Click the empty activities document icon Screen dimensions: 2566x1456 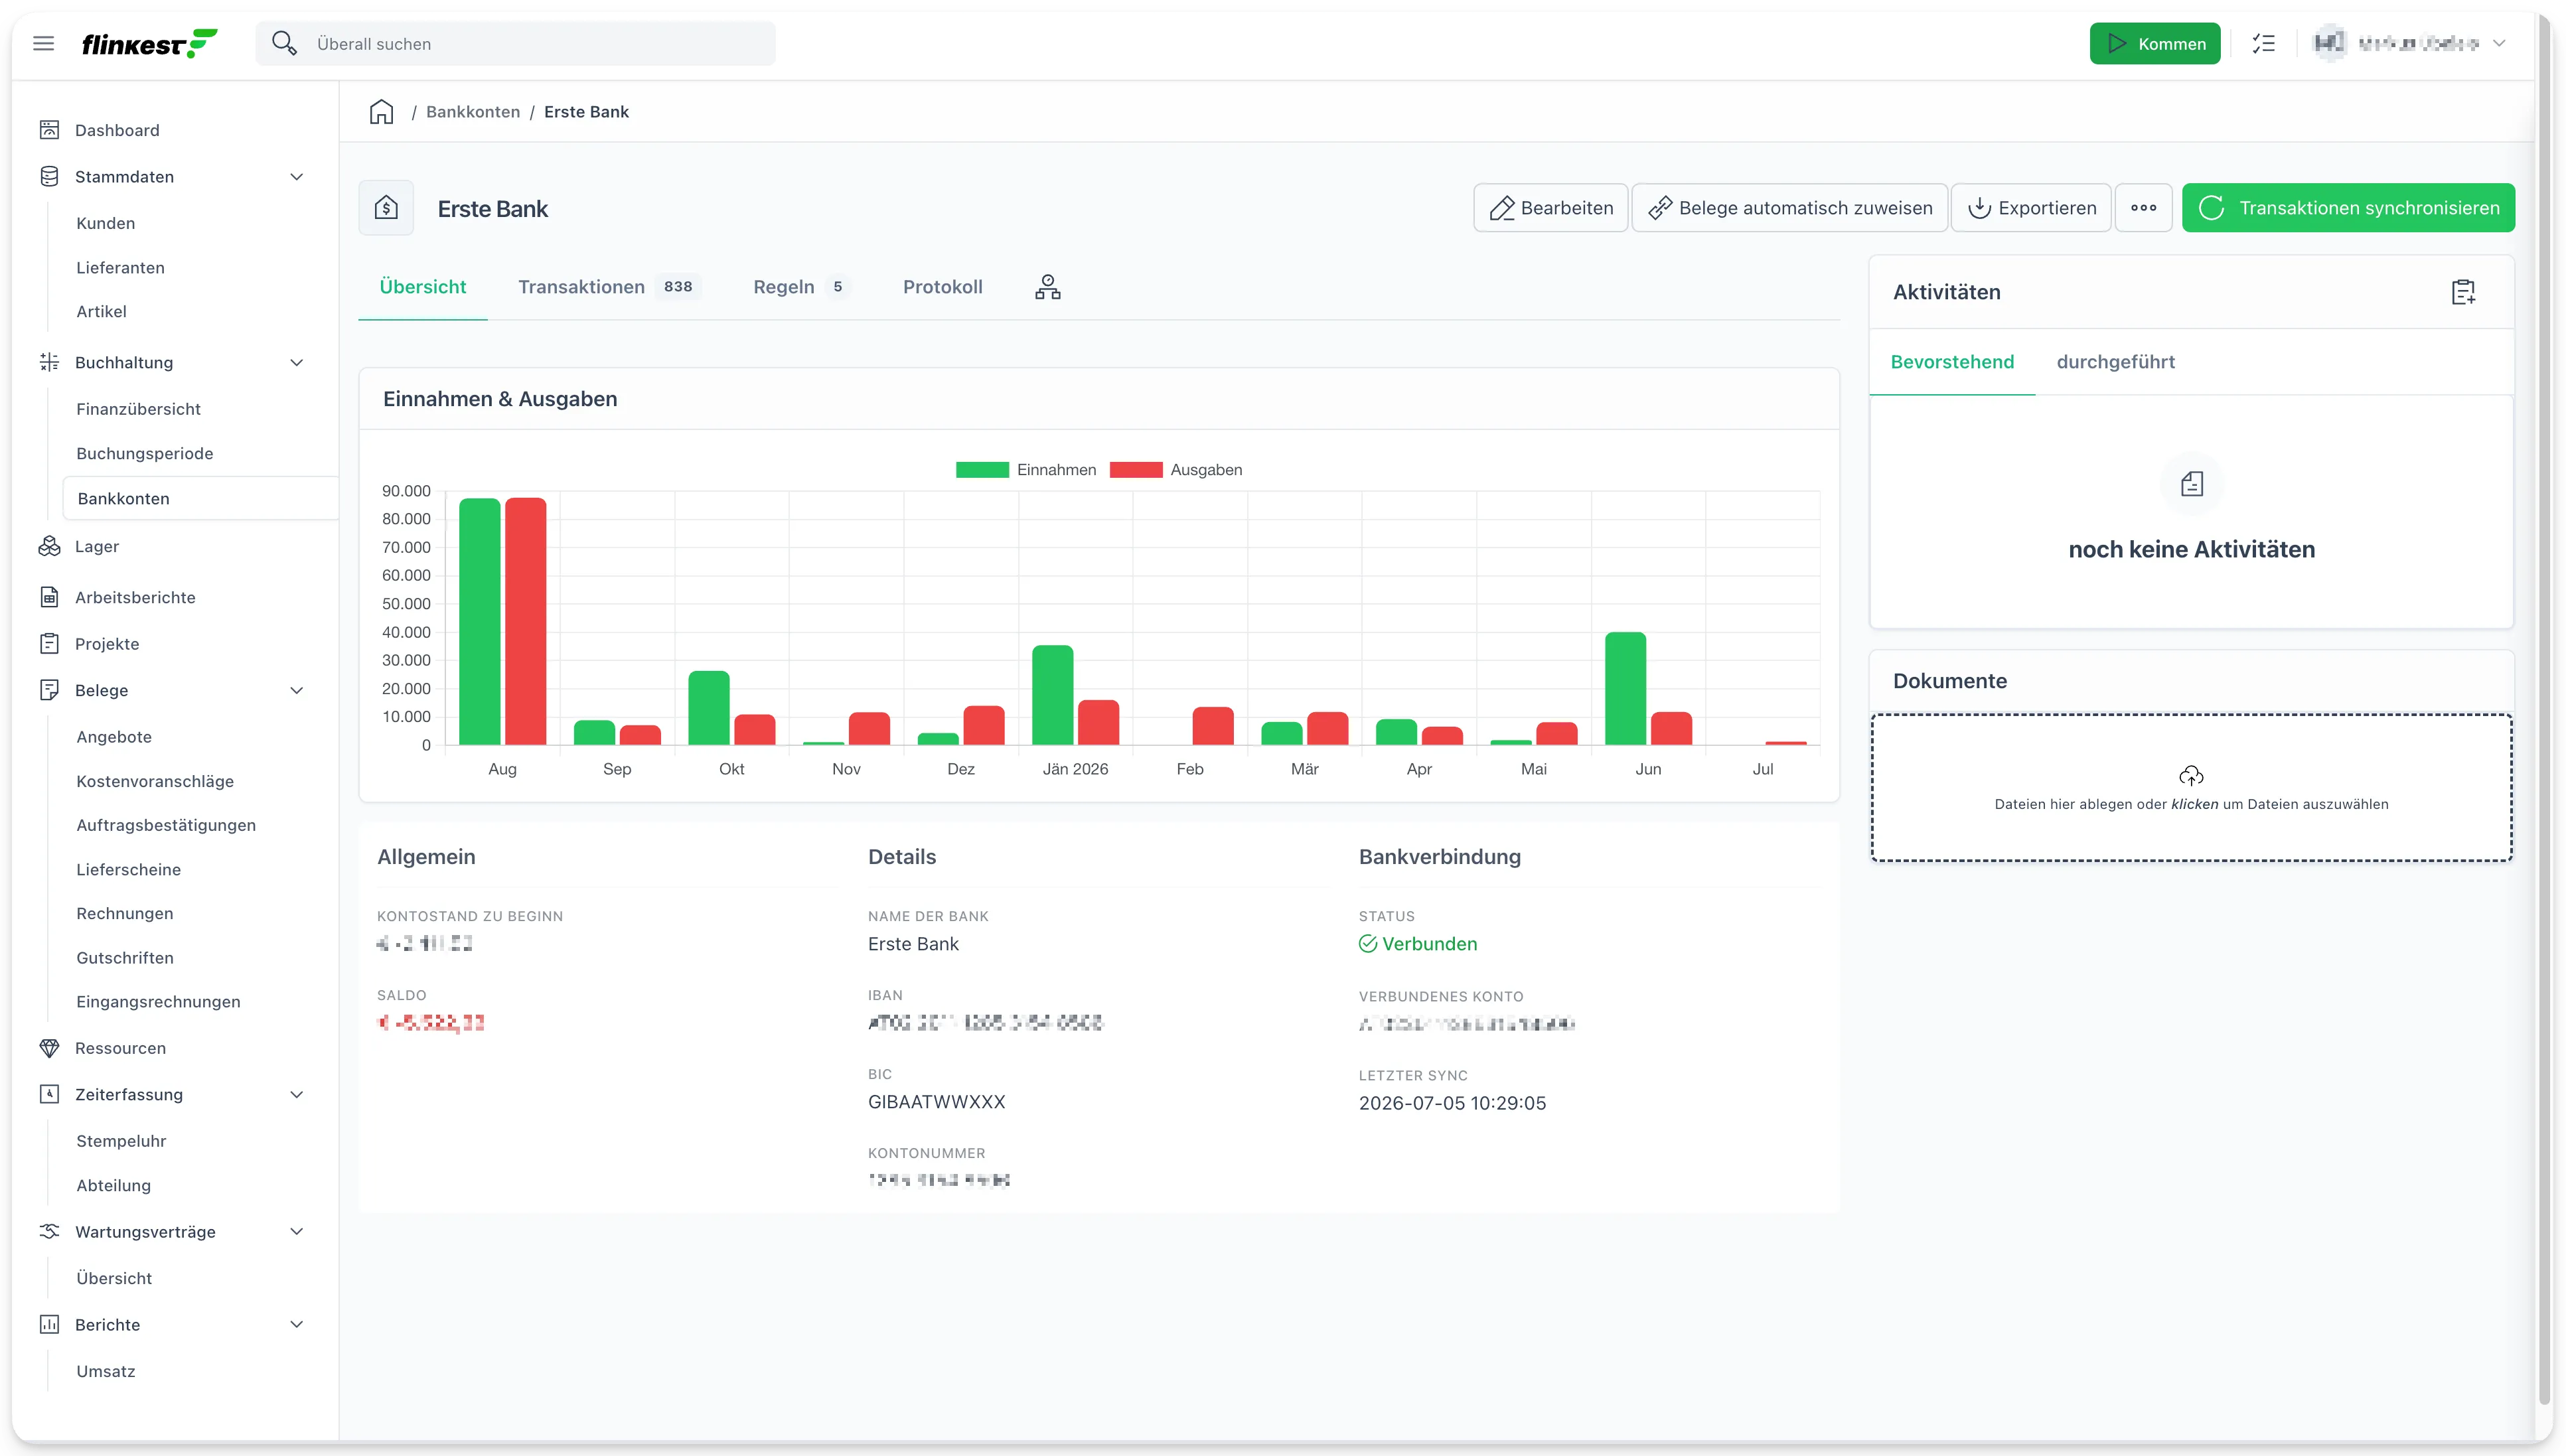[2191, 484]
